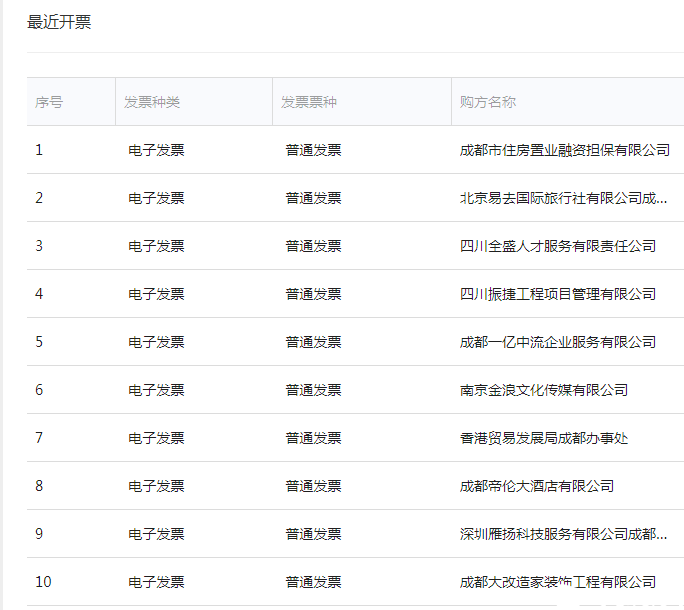Select buyer 北京易去国际旅行社有限公司成...
This screenshot has width=684, height=610.
tap(563, 198)
